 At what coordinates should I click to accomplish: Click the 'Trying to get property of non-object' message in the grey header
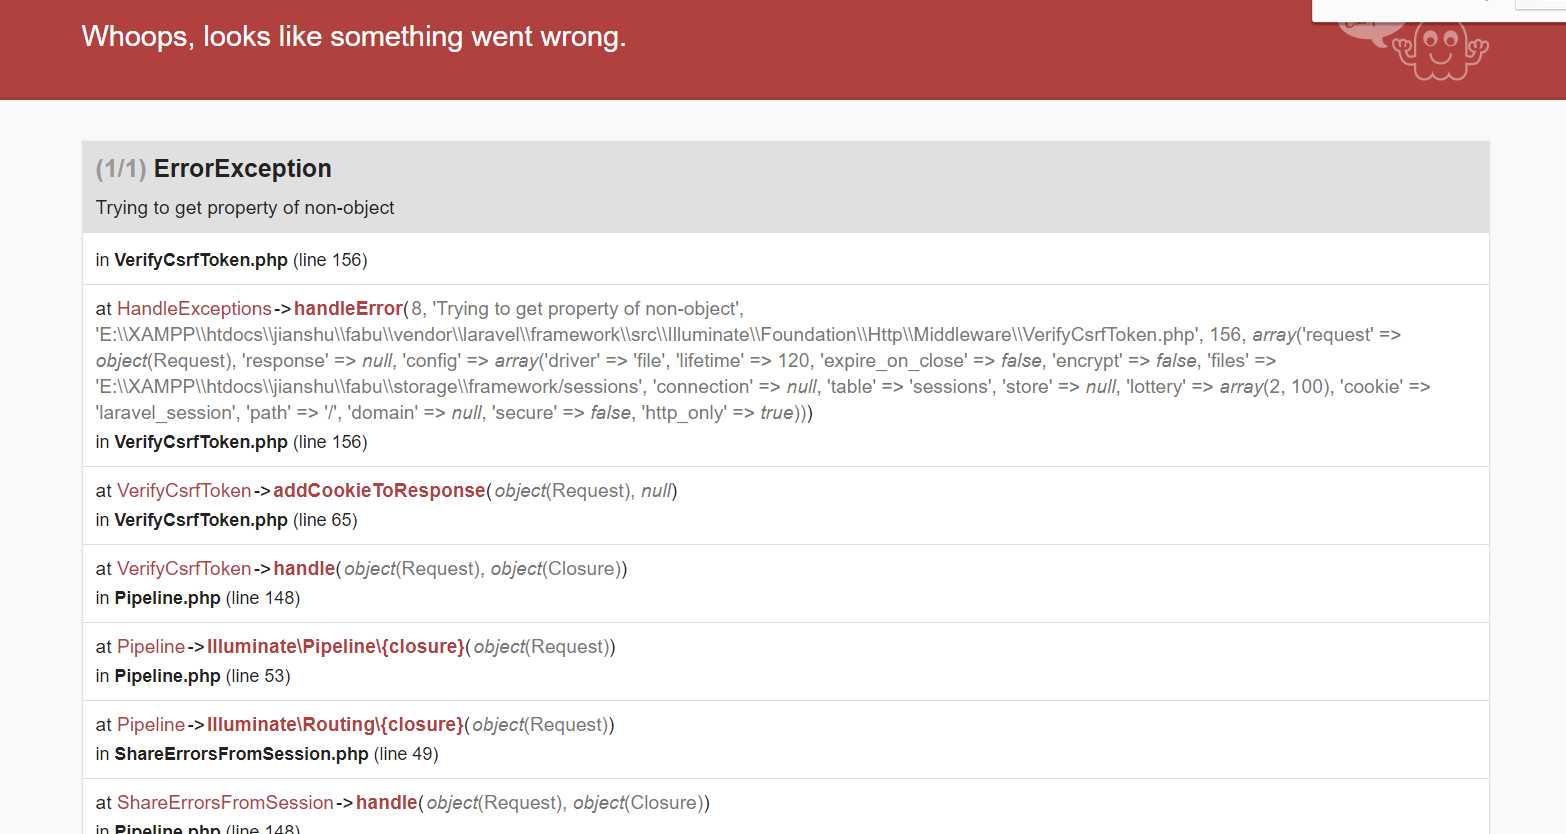[x=245, y=208]
